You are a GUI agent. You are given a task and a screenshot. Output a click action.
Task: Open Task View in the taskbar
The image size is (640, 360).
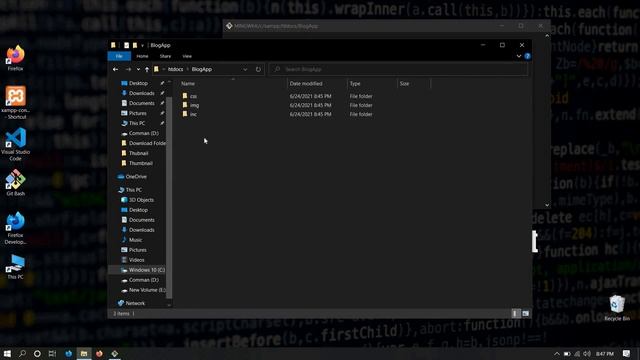pos(52,353)
